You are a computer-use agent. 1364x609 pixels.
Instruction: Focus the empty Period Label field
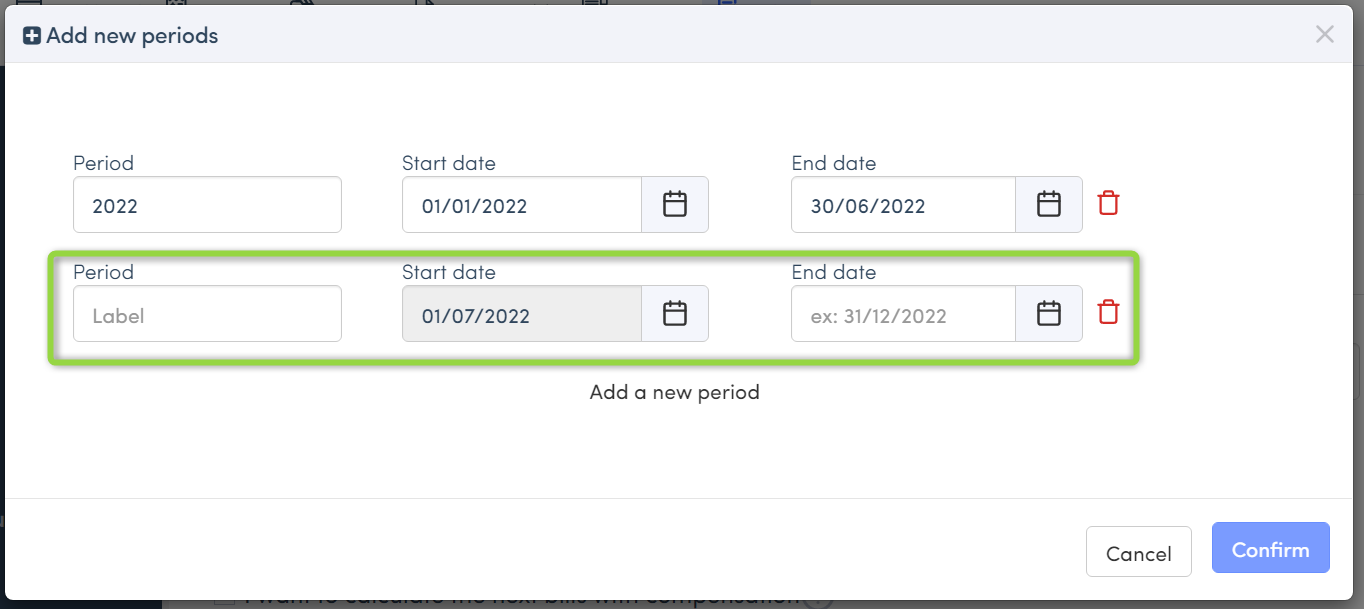(x=207, y=314)
